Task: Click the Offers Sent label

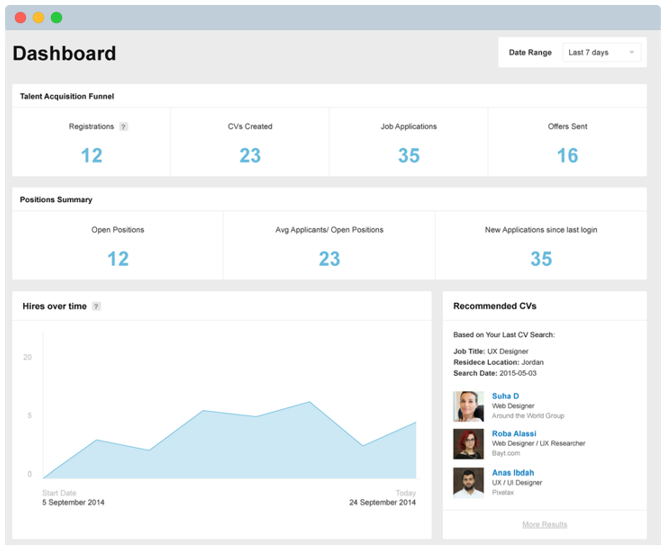Action: point(567,127)
